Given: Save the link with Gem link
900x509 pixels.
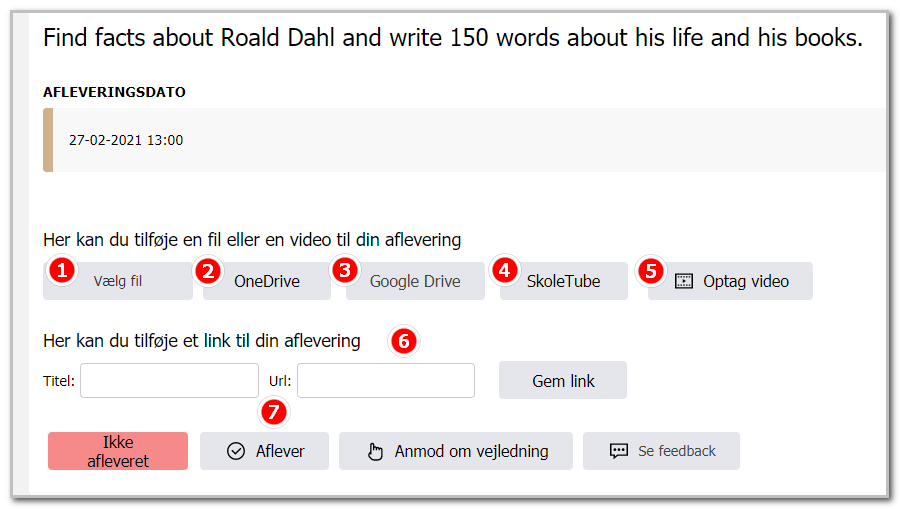Looking at the screenshot, I should 563,380.
